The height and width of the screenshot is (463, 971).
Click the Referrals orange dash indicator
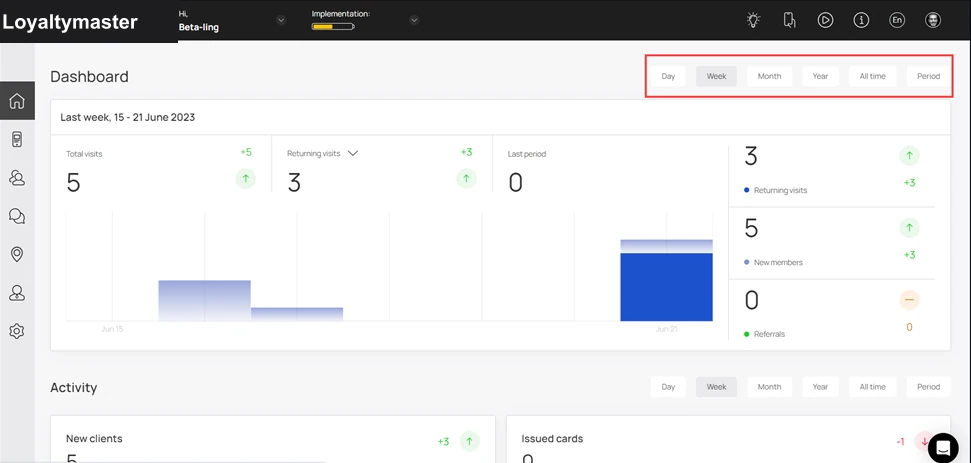tap(909, 300)
